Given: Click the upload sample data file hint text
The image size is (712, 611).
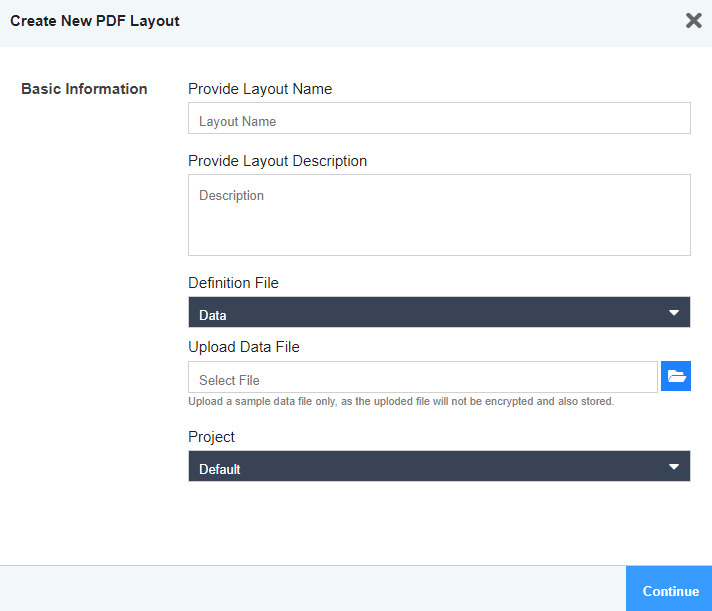Looking at the screenshot, I should tap(401, 402).
